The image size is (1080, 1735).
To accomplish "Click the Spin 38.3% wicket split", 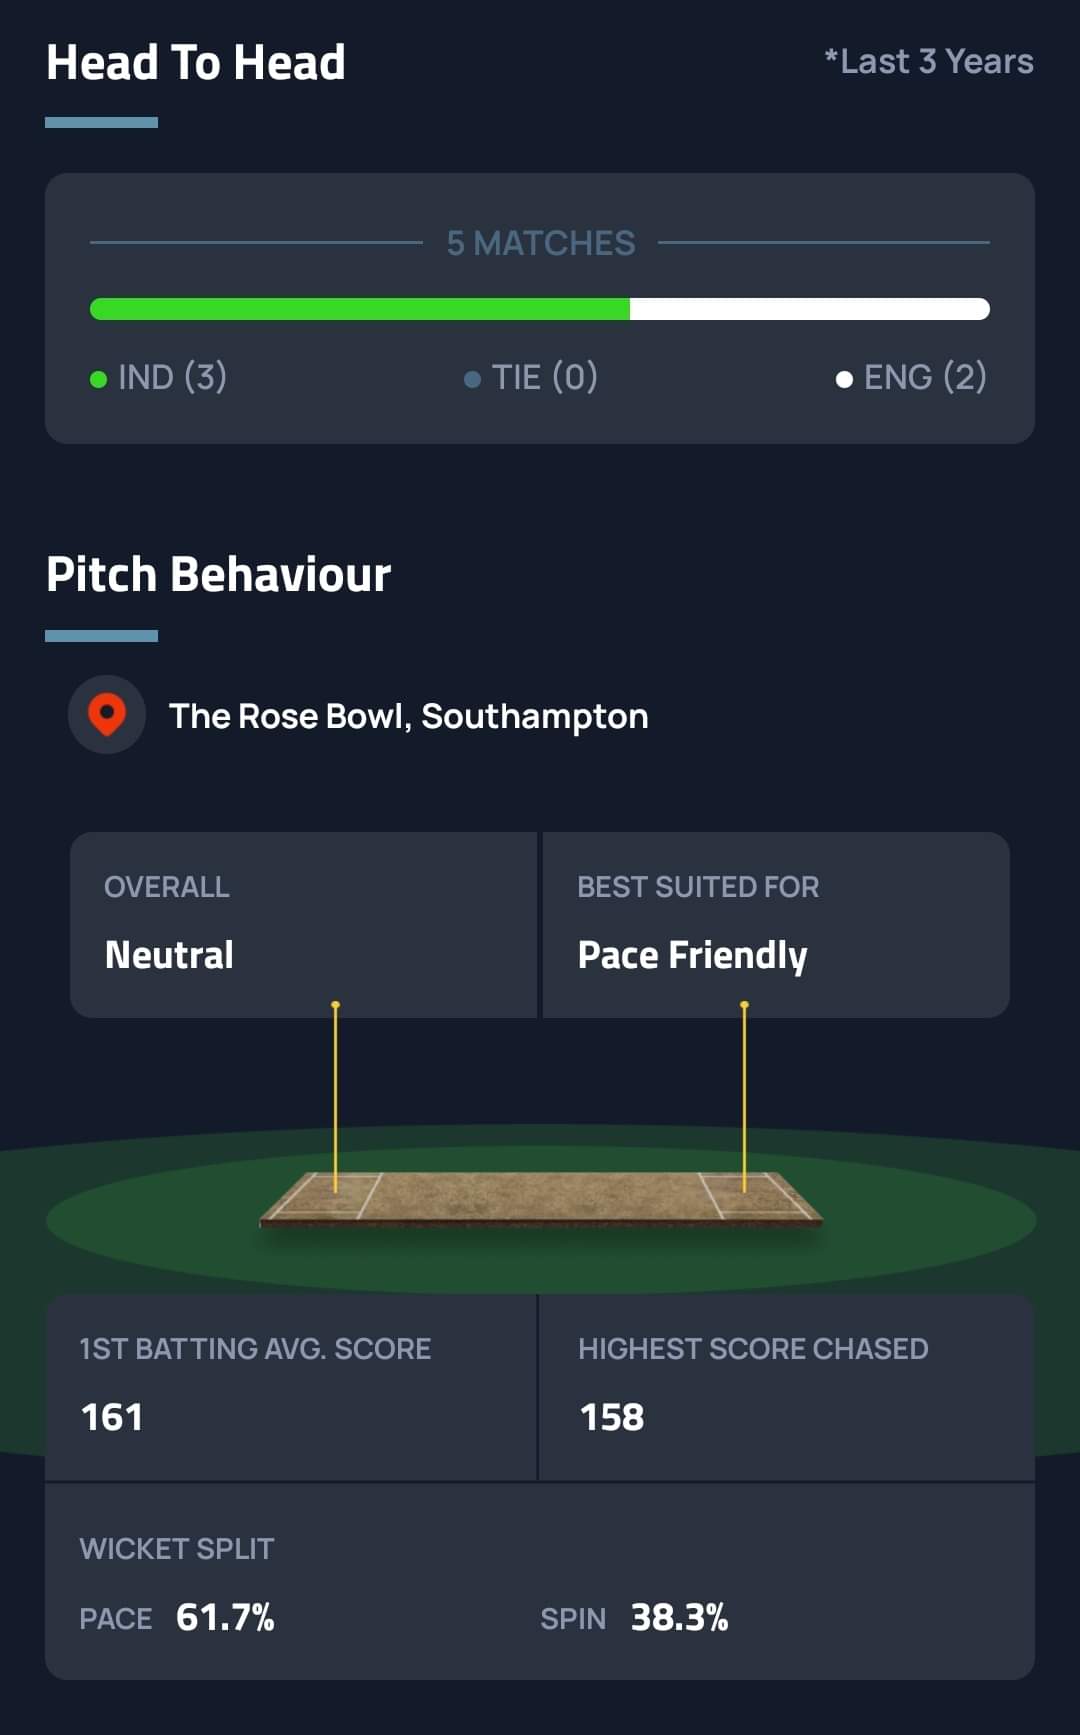I will tap(634, 1617).
